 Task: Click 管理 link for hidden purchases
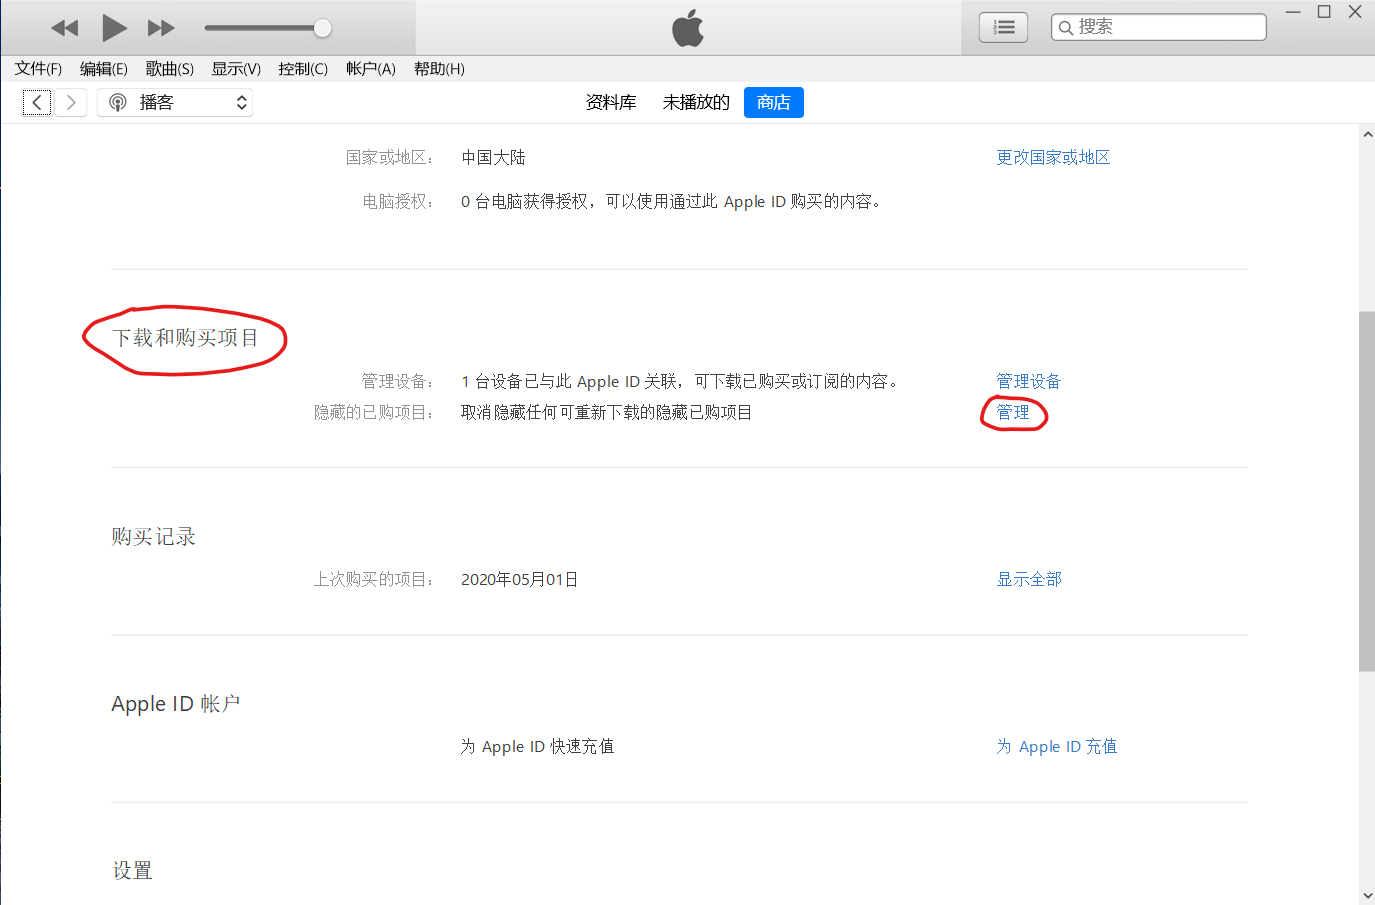click(x=1013, y=412)
